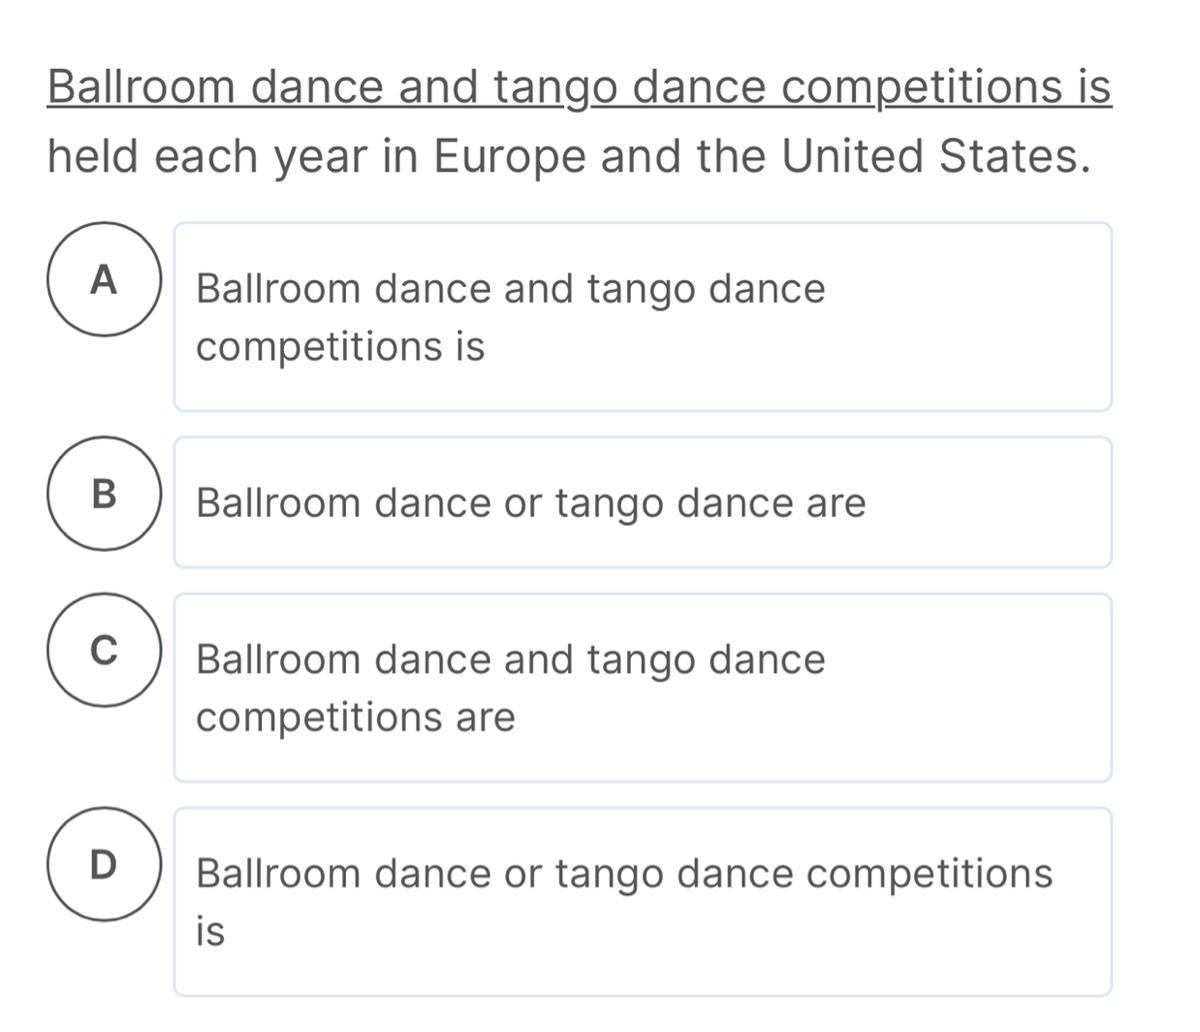Viewport: 1200px width, 1032px height.
Task: Select radio option A
Action: (x=103, y=280)
